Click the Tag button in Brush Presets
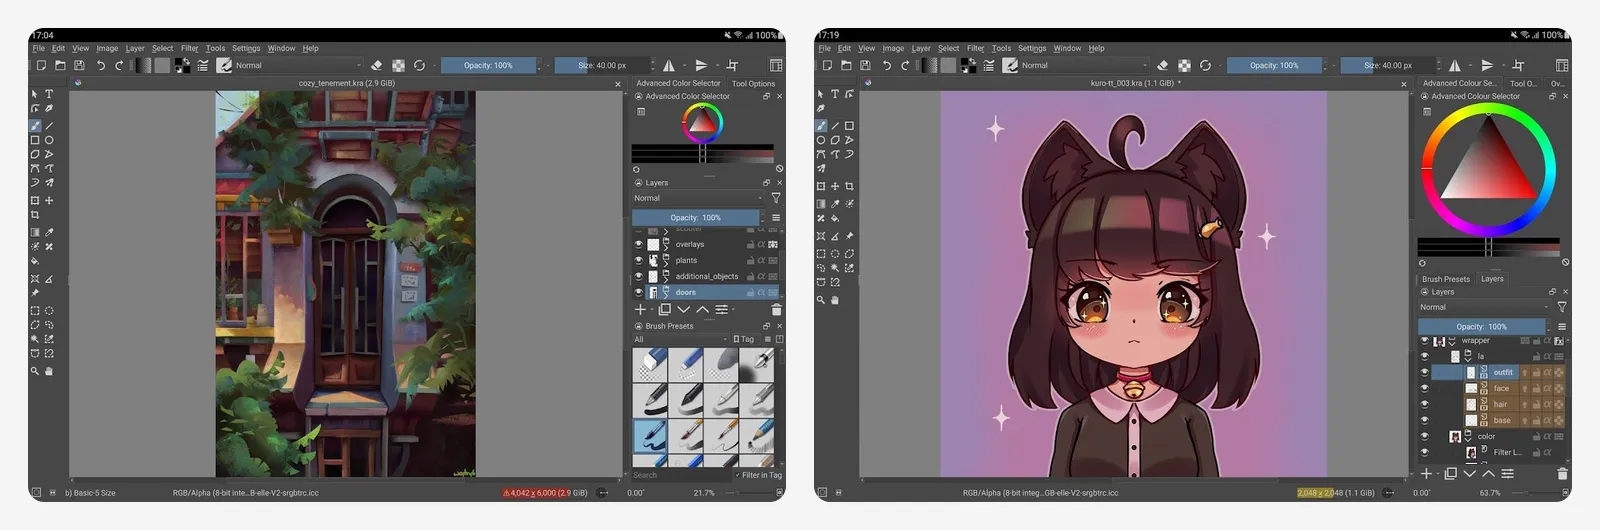 (743, 339)
